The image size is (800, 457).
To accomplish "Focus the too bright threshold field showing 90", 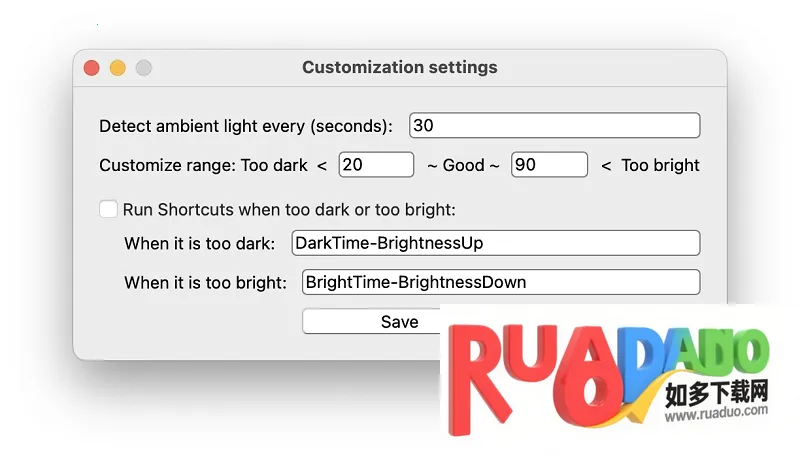I will click(549, 165).
